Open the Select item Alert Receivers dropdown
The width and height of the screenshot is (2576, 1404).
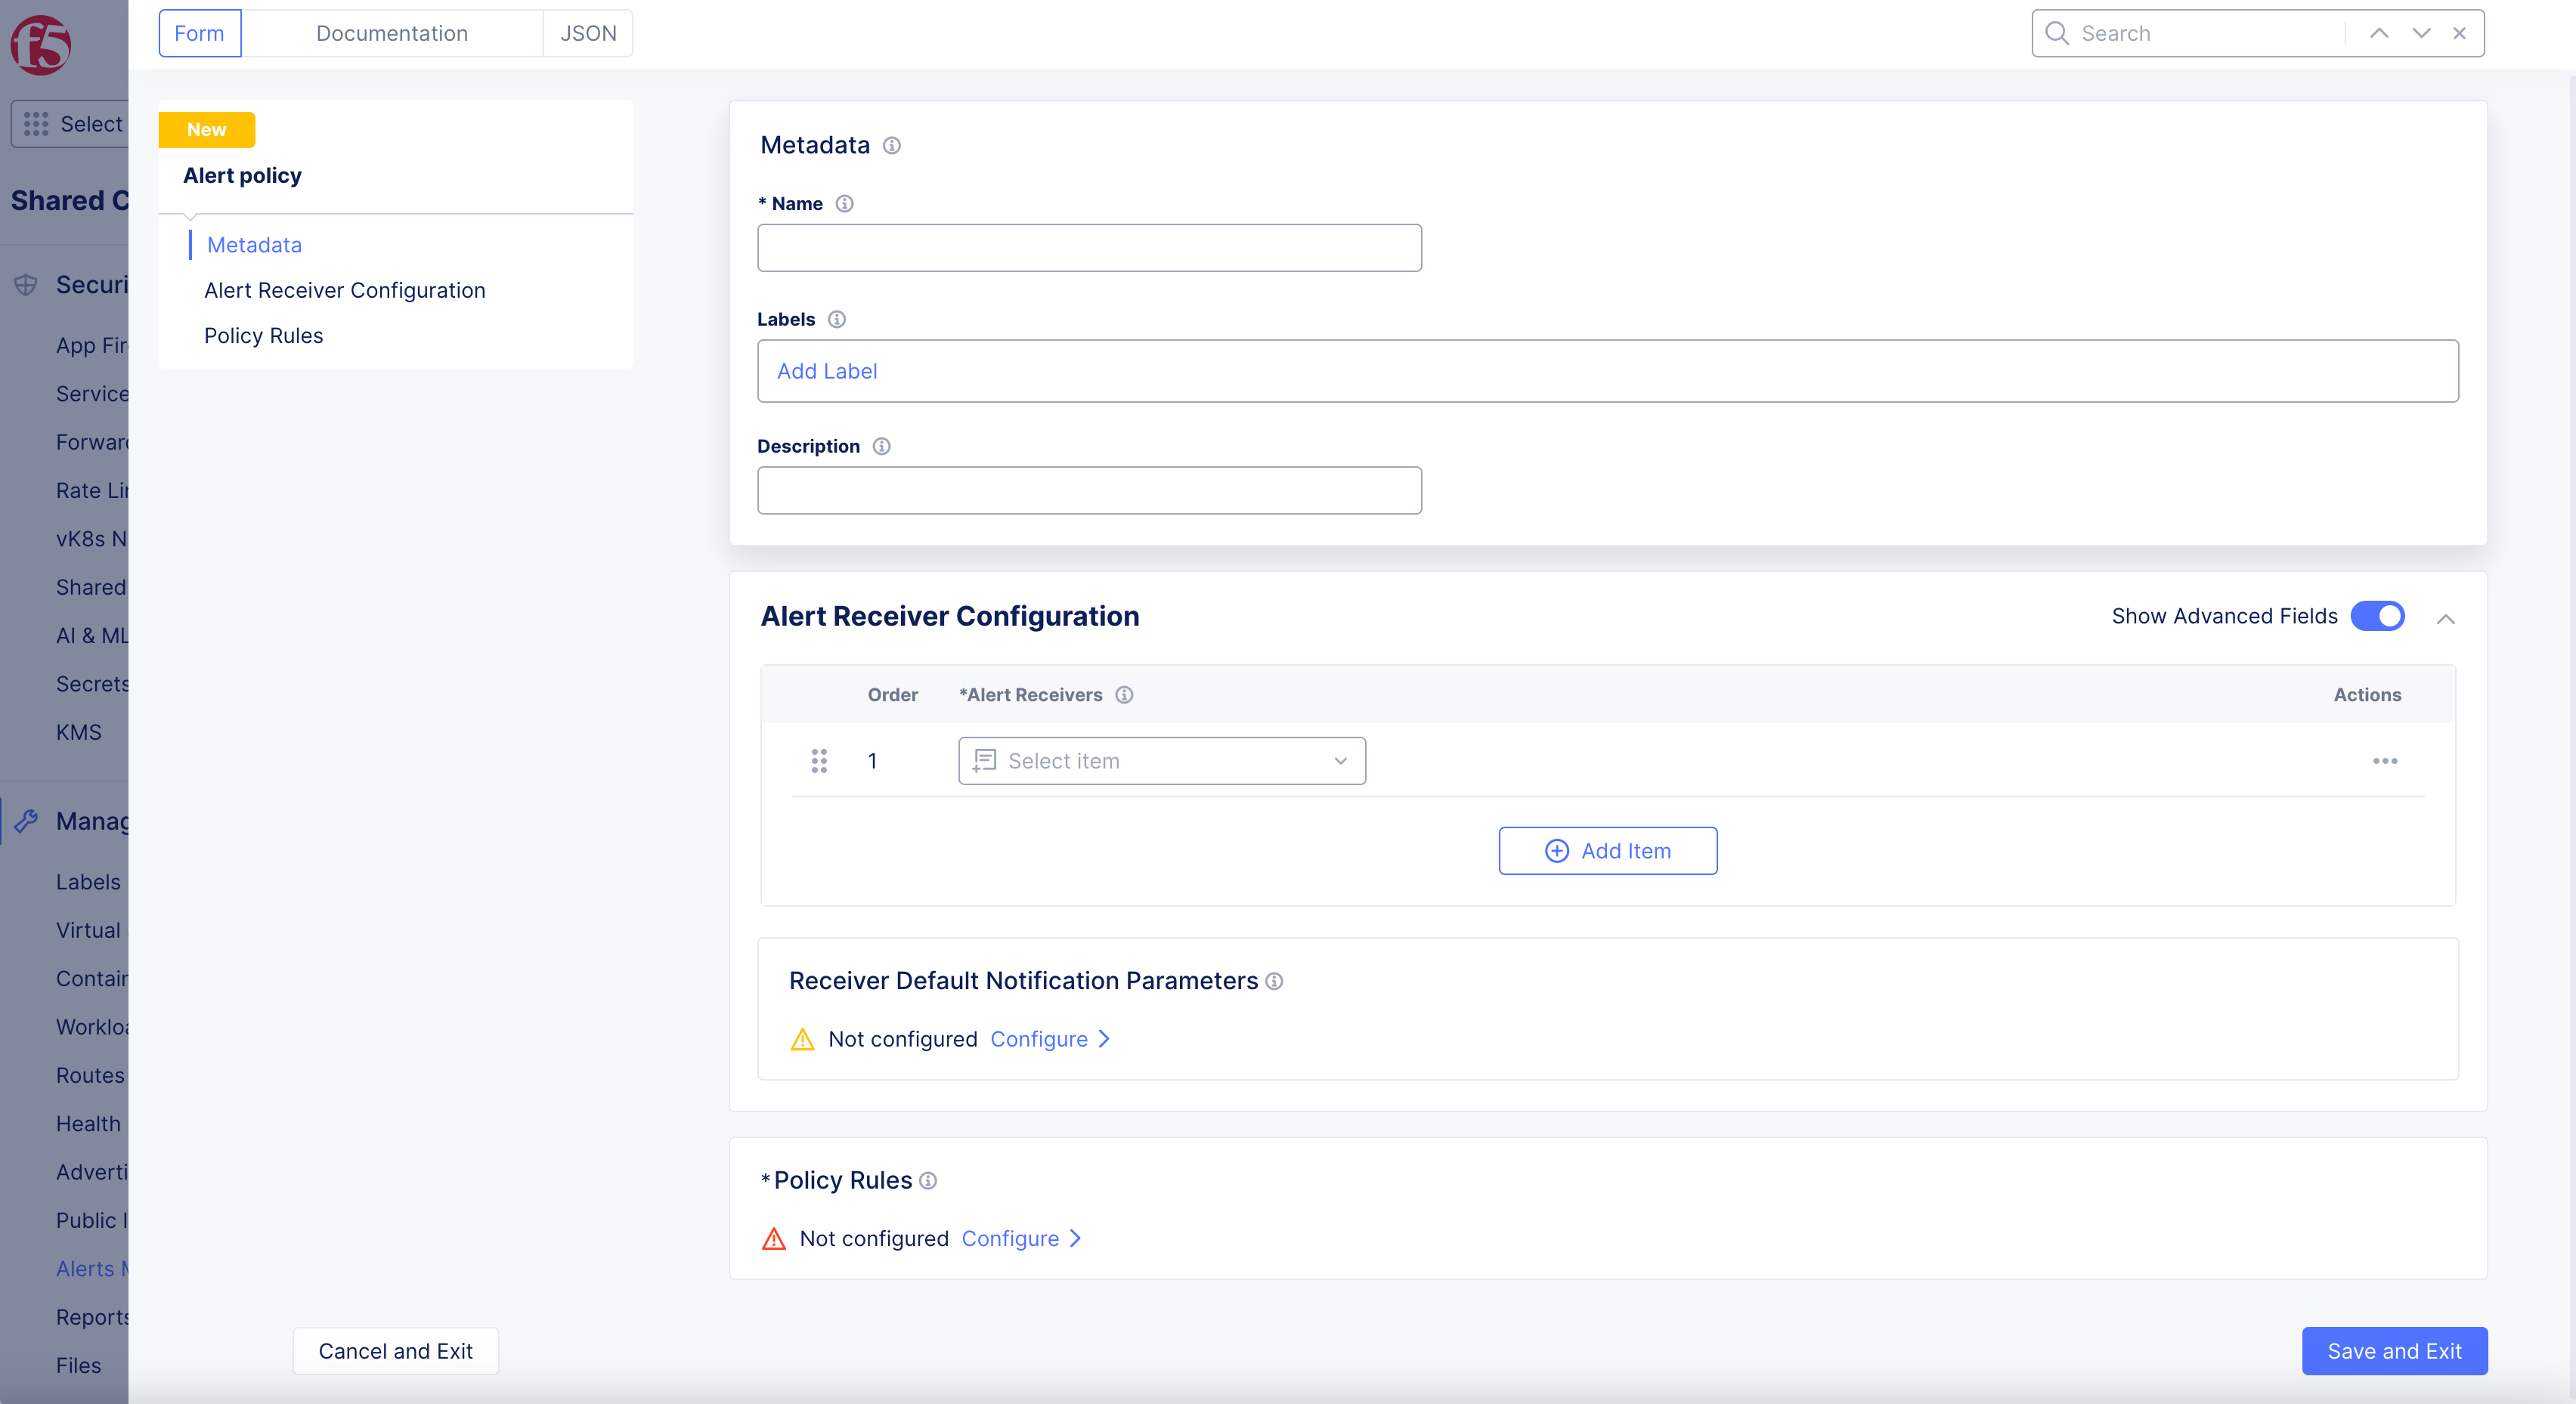click(1161, 760)
